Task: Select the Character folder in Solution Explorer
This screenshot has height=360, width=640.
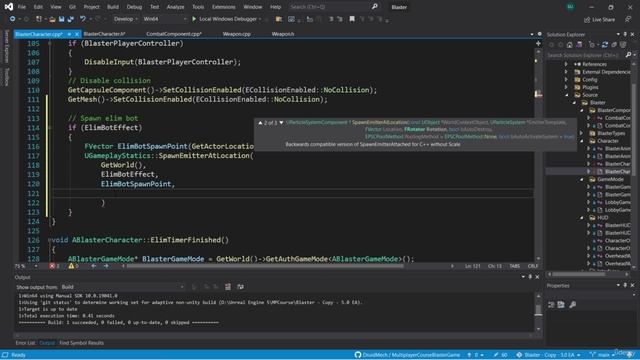Action: pos(608,141)
